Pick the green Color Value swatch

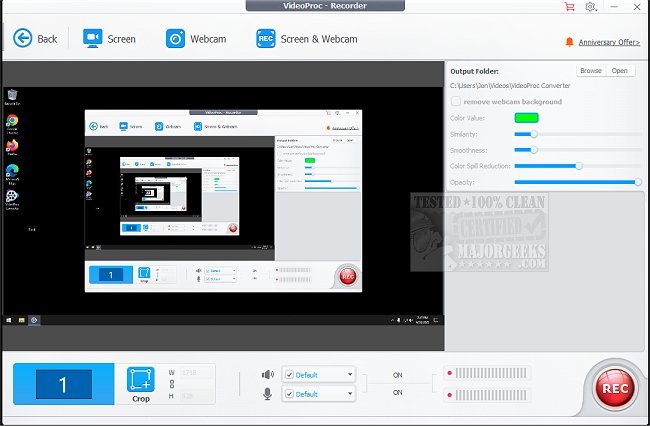click(526, 118)
